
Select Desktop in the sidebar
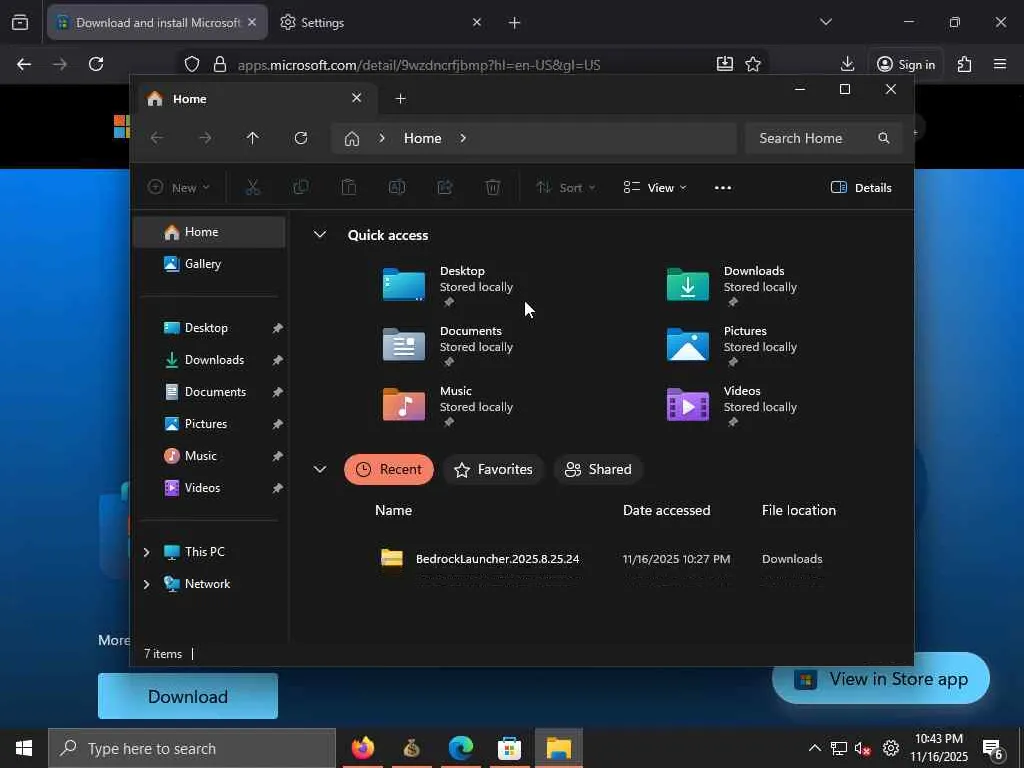point(209,328)
